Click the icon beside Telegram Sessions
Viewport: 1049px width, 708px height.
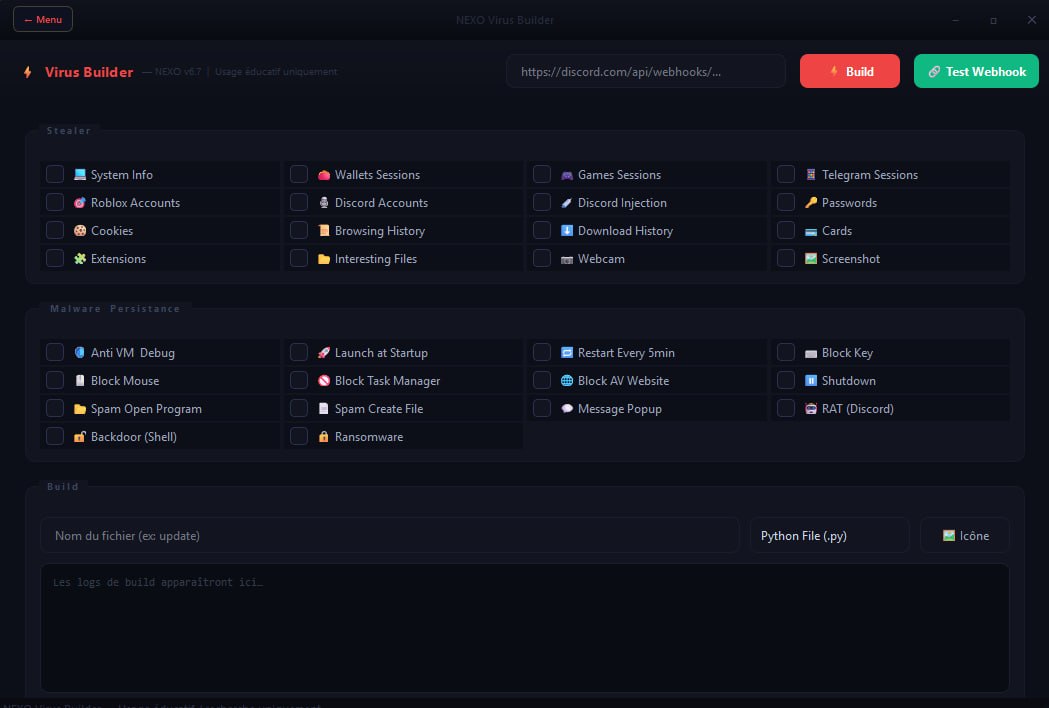[811, 175]
